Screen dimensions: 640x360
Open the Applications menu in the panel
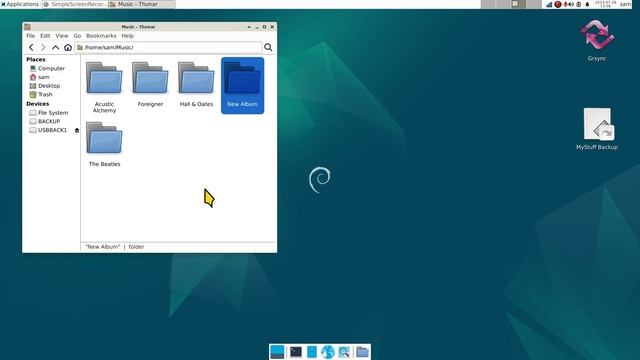[20, 4]
